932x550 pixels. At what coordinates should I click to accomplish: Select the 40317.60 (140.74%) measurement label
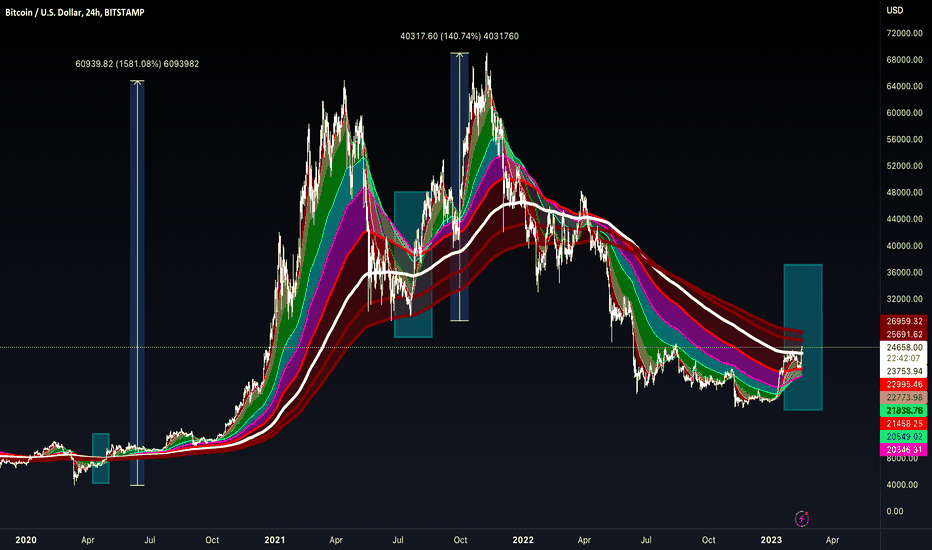click(x=459, y=36)
